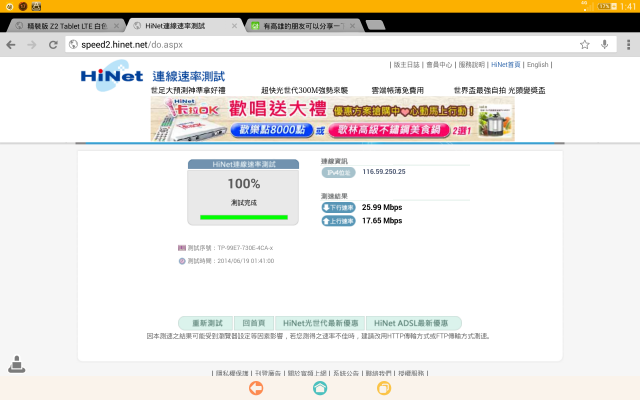The image size is (640, 400).
Task: Open the 雲端帳簿免費用 promo link
Action: click(398, 90)
